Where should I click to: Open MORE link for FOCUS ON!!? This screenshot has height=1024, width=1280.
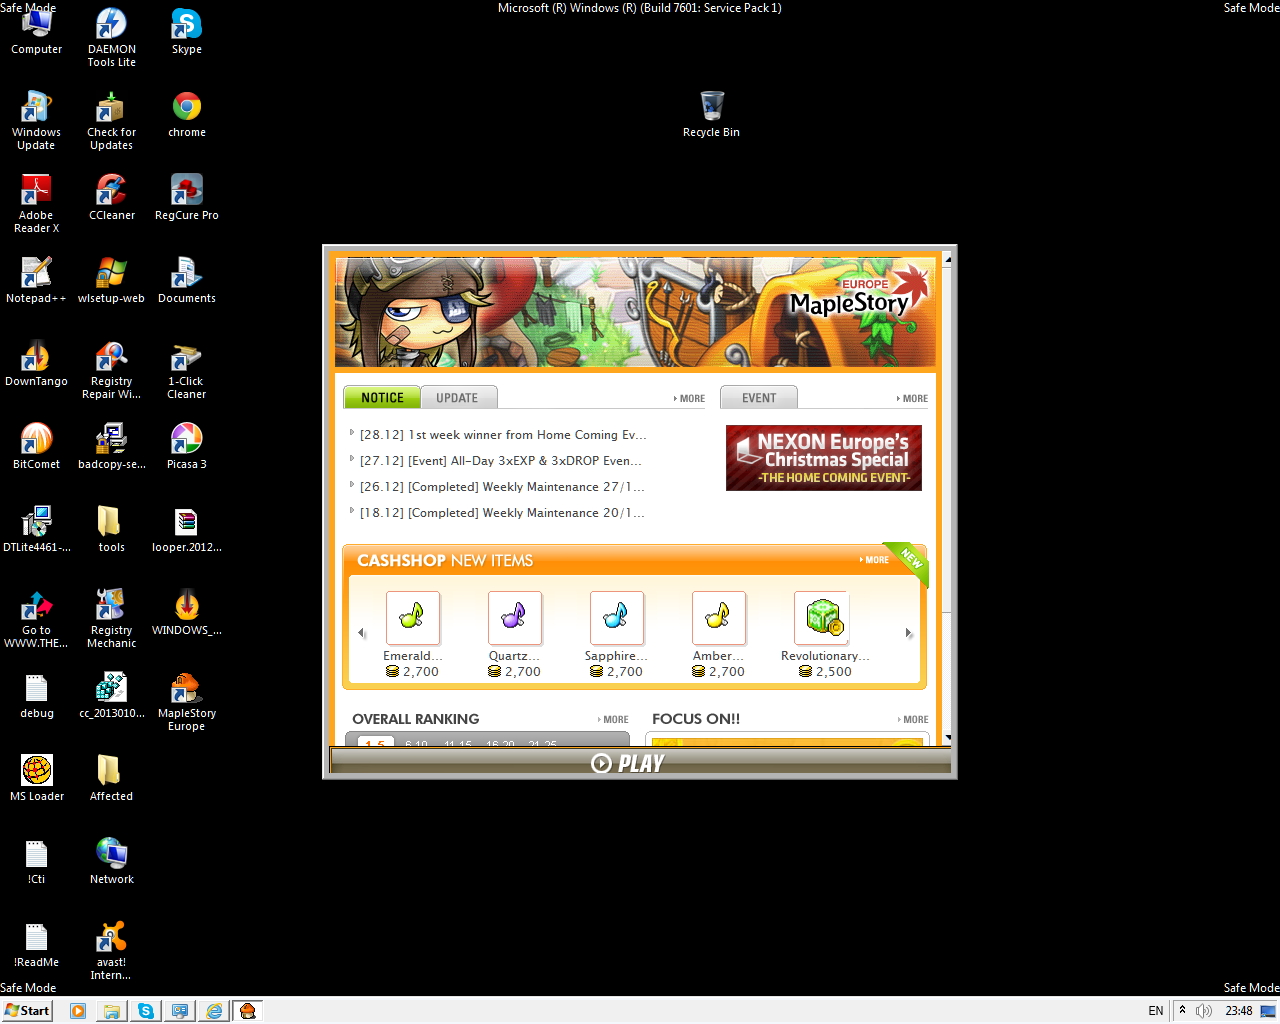(912, 719)
